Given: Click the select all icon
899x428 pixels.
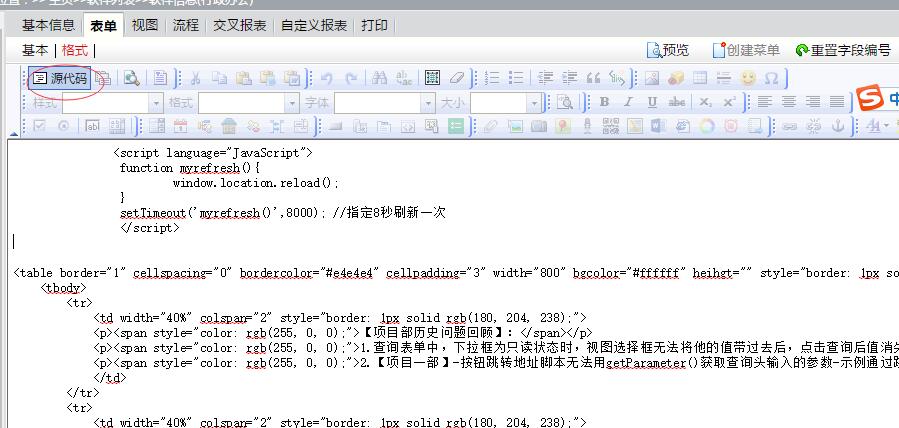Looking at the screenshot, I should tap(432, 78).
